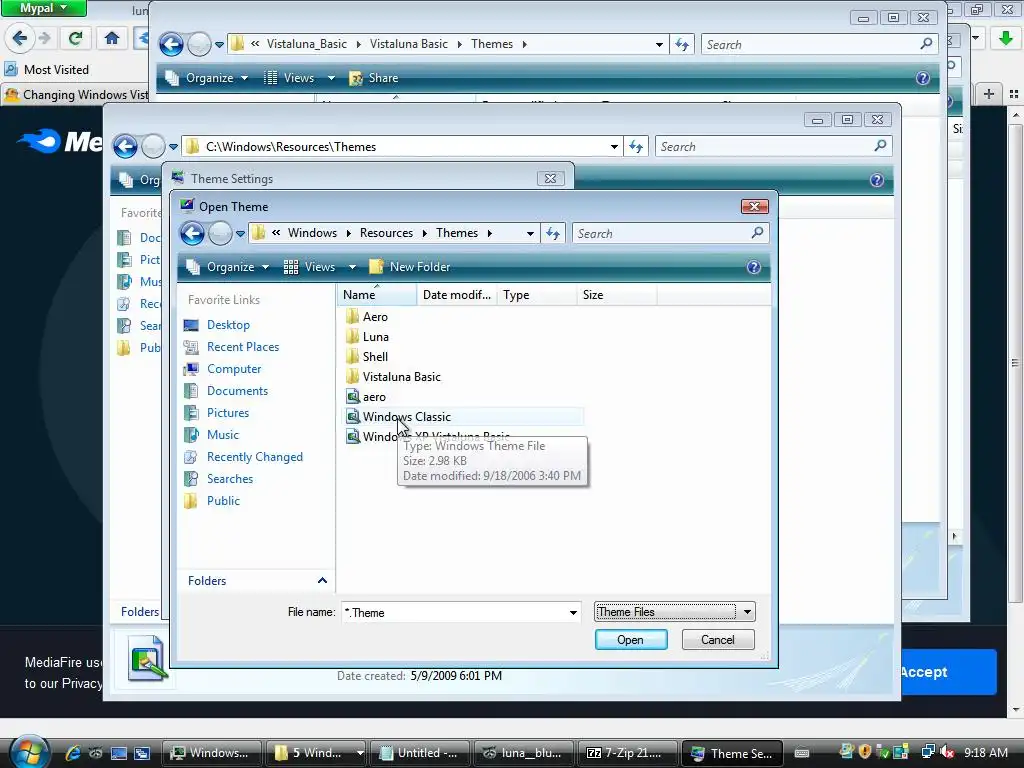Open downloads arrow in Mypal toolbar
This screenshot has width=1024, height=768.
[x=1006, y=38]
